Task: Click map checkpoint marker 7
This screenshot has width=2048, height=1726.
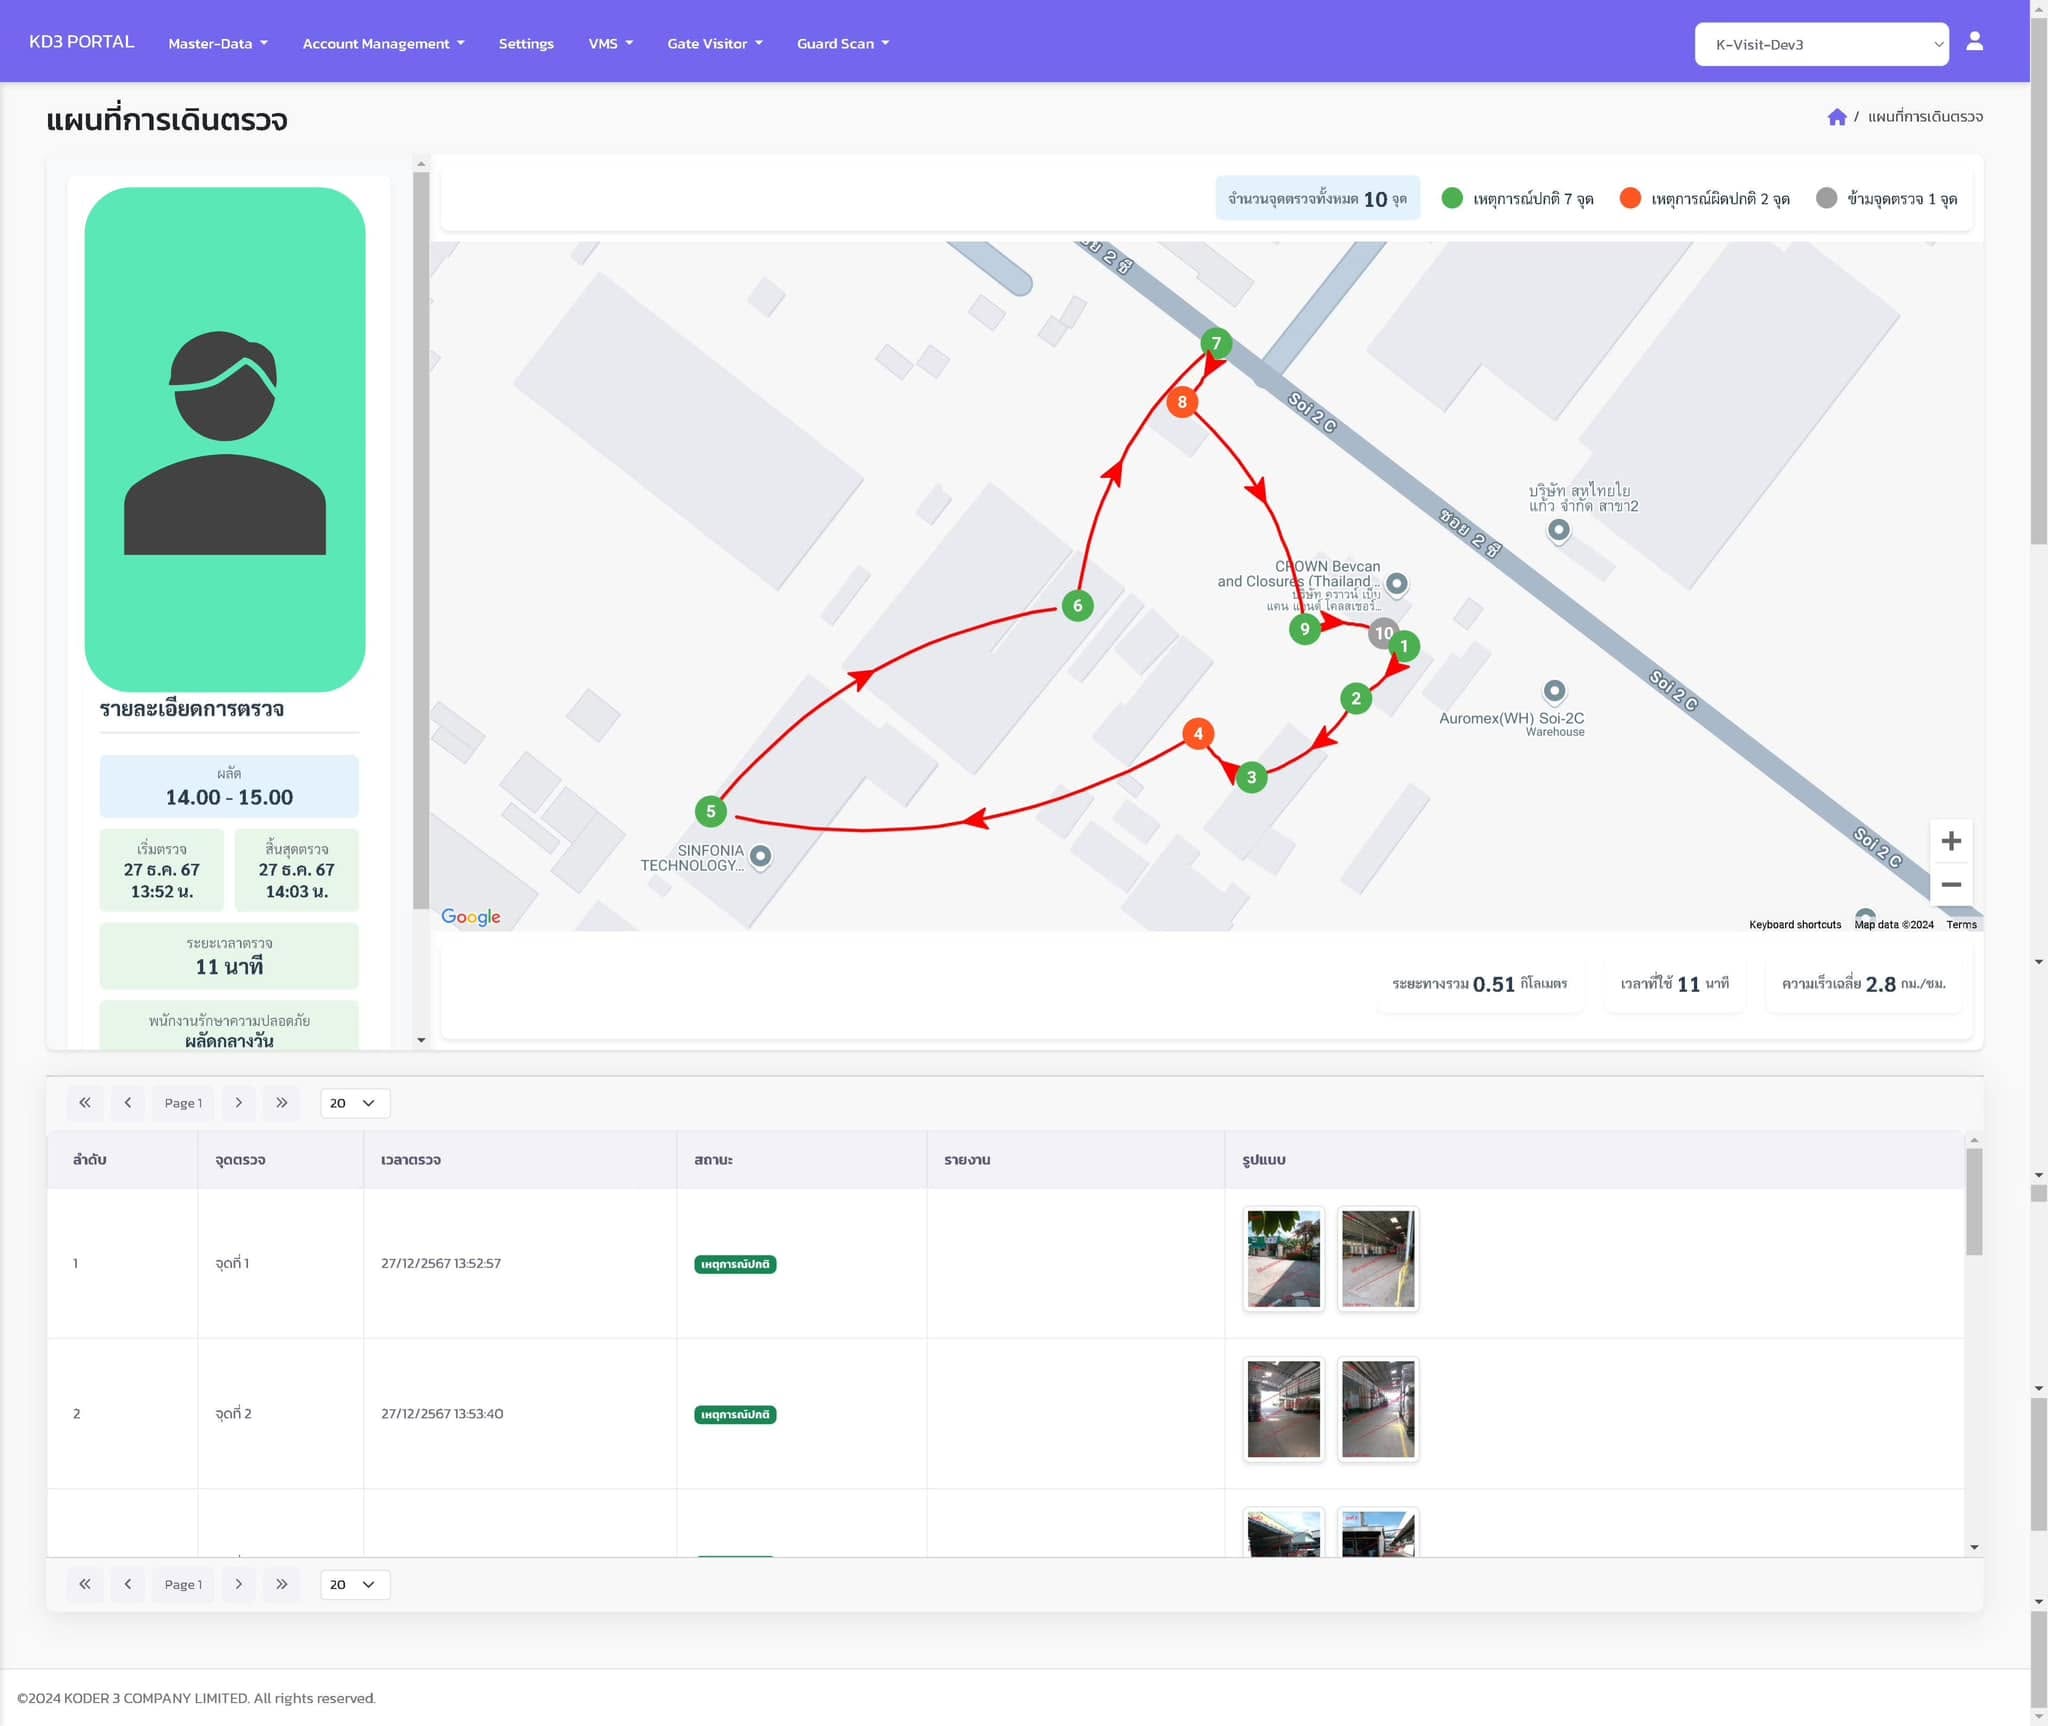Action: pyautogui.click(x=1216, y=343)
